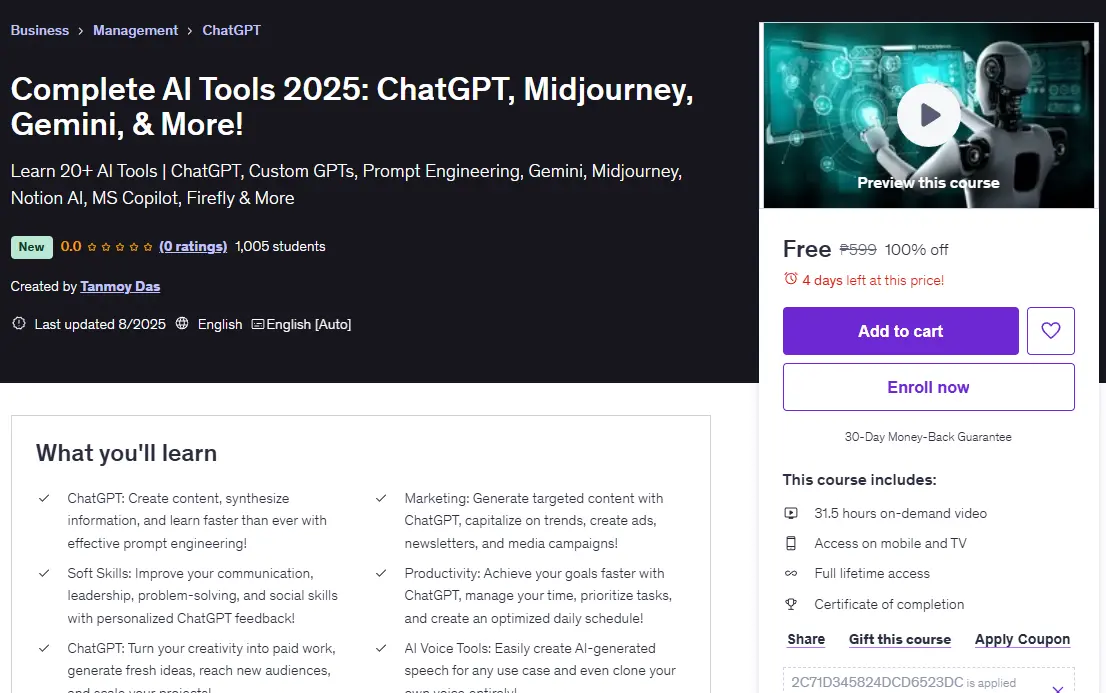The image size is (1106, 693).
Task: Click the last updated clock icon
Action: [19, 323]
